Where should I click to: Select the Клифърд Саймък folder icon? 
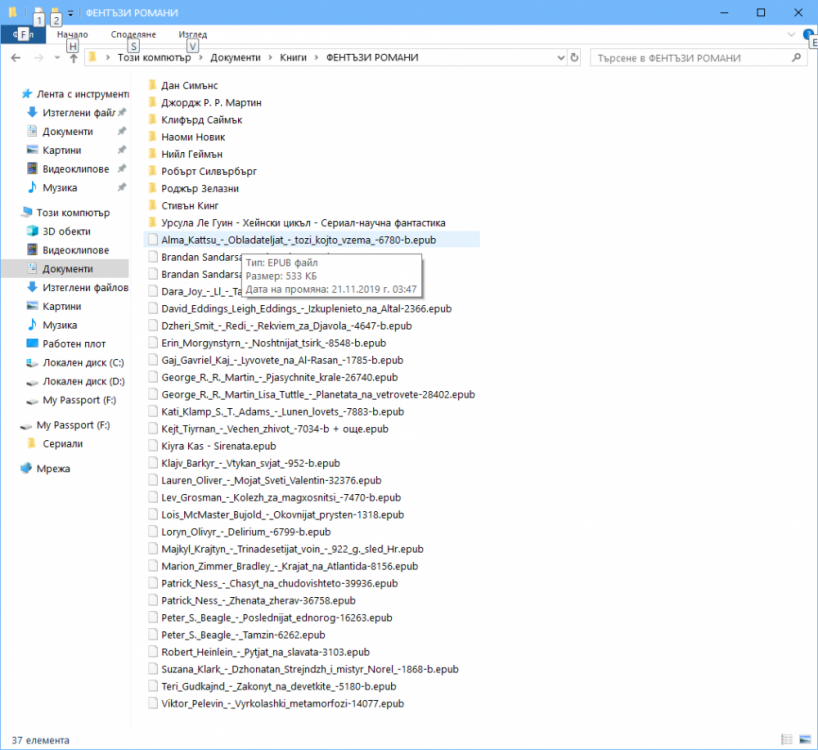[152, 120]
